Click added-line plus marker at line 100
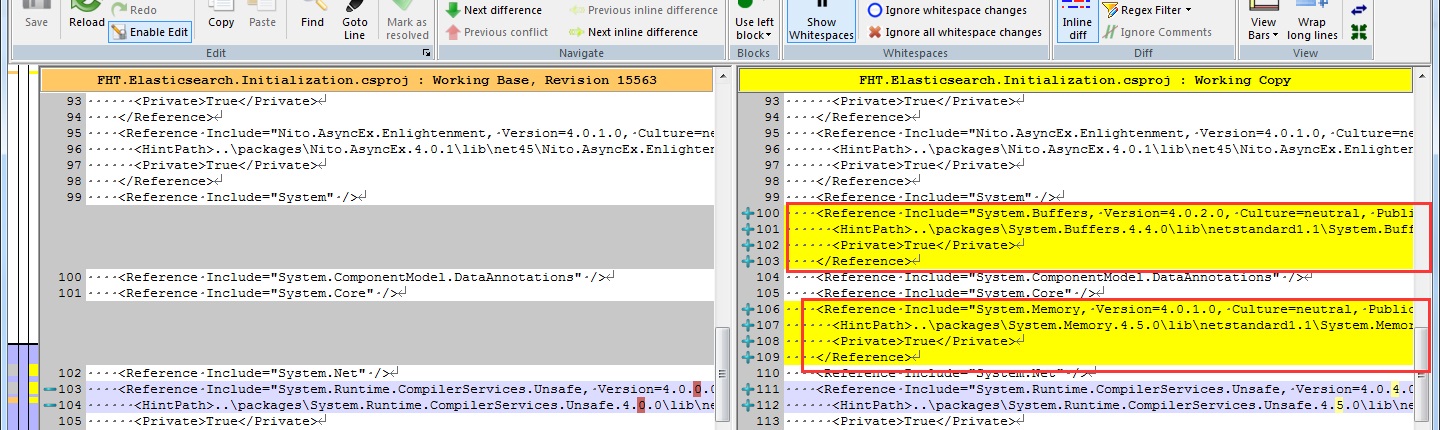 [747, 213]
